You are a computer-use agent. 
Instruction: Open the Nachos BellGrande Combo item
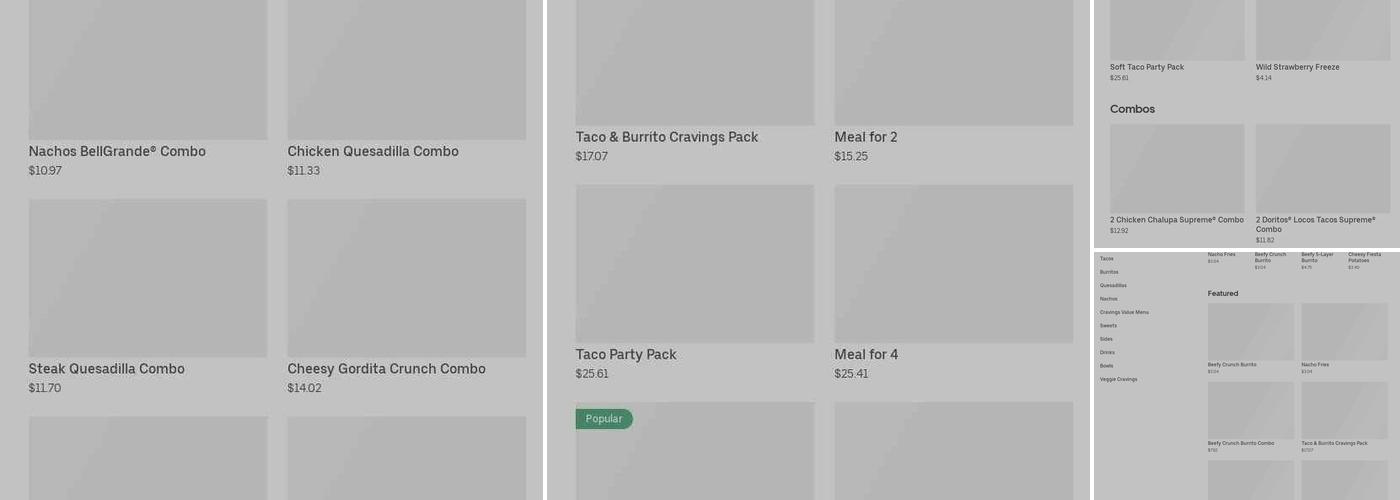click(x=147, y=70)
